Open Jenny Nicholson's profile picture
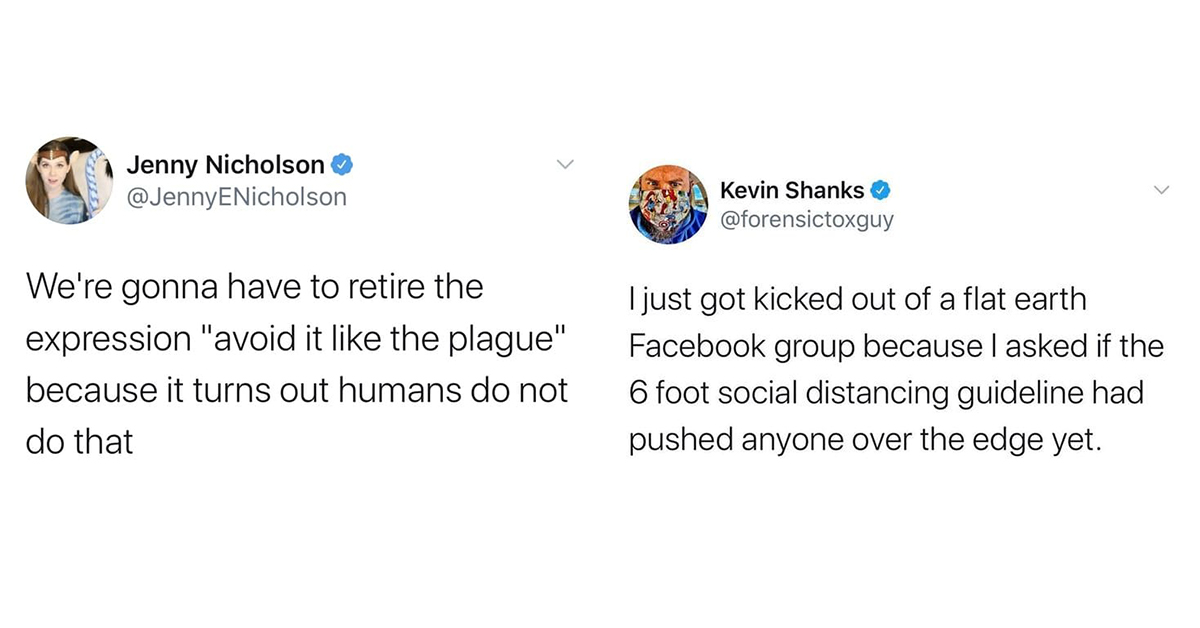1200x628 pixels. pos(69,180)
